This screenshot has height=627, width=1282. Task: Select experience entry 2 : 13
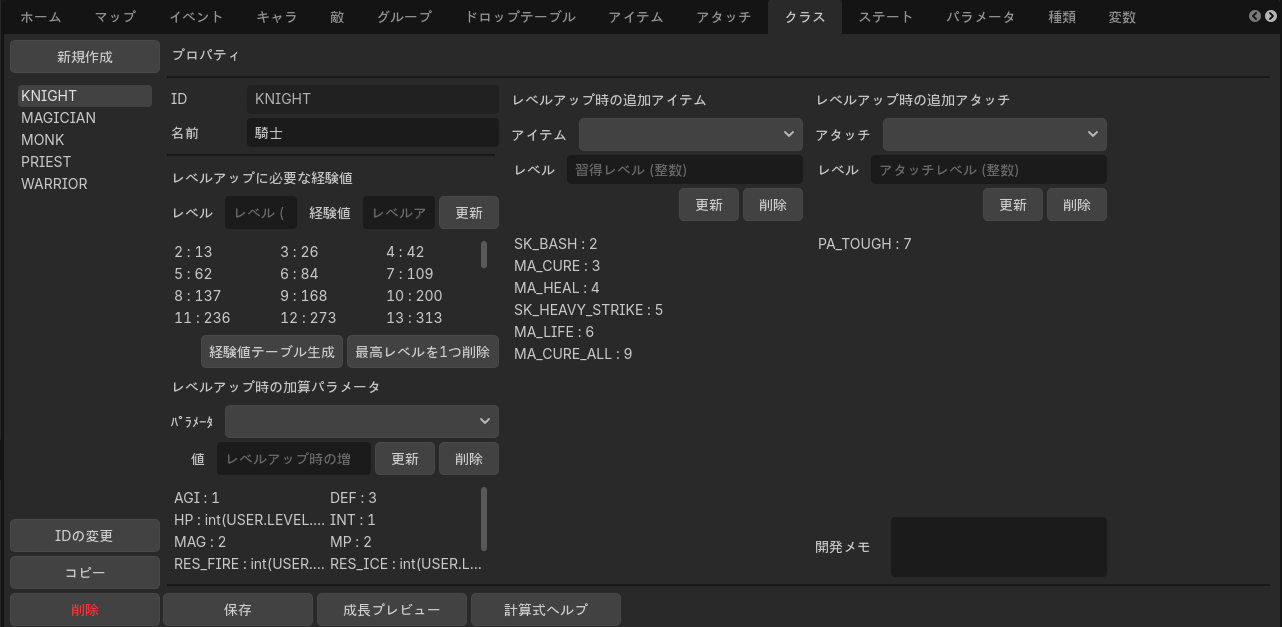193,252
